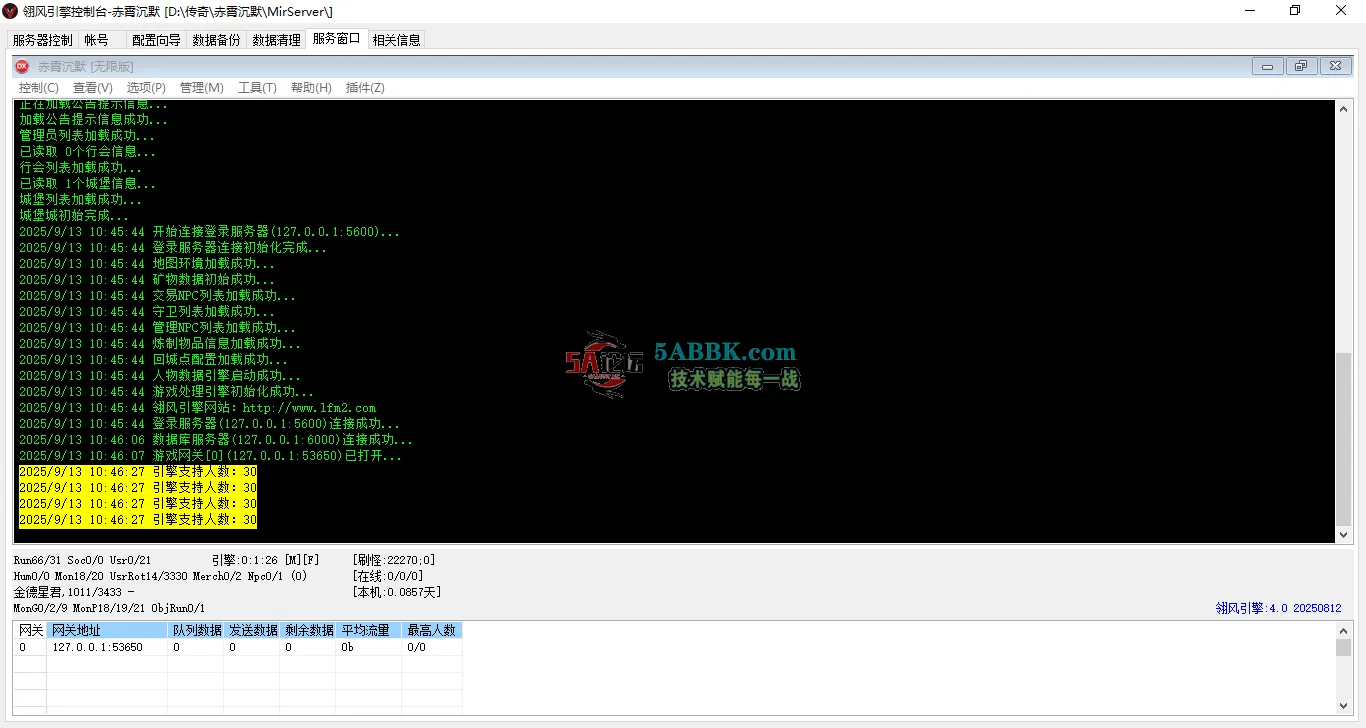The height and width of the screenshot is (728, 1366).
Task: Click the 平均流量 column header
Action: [x=369, y=630]
